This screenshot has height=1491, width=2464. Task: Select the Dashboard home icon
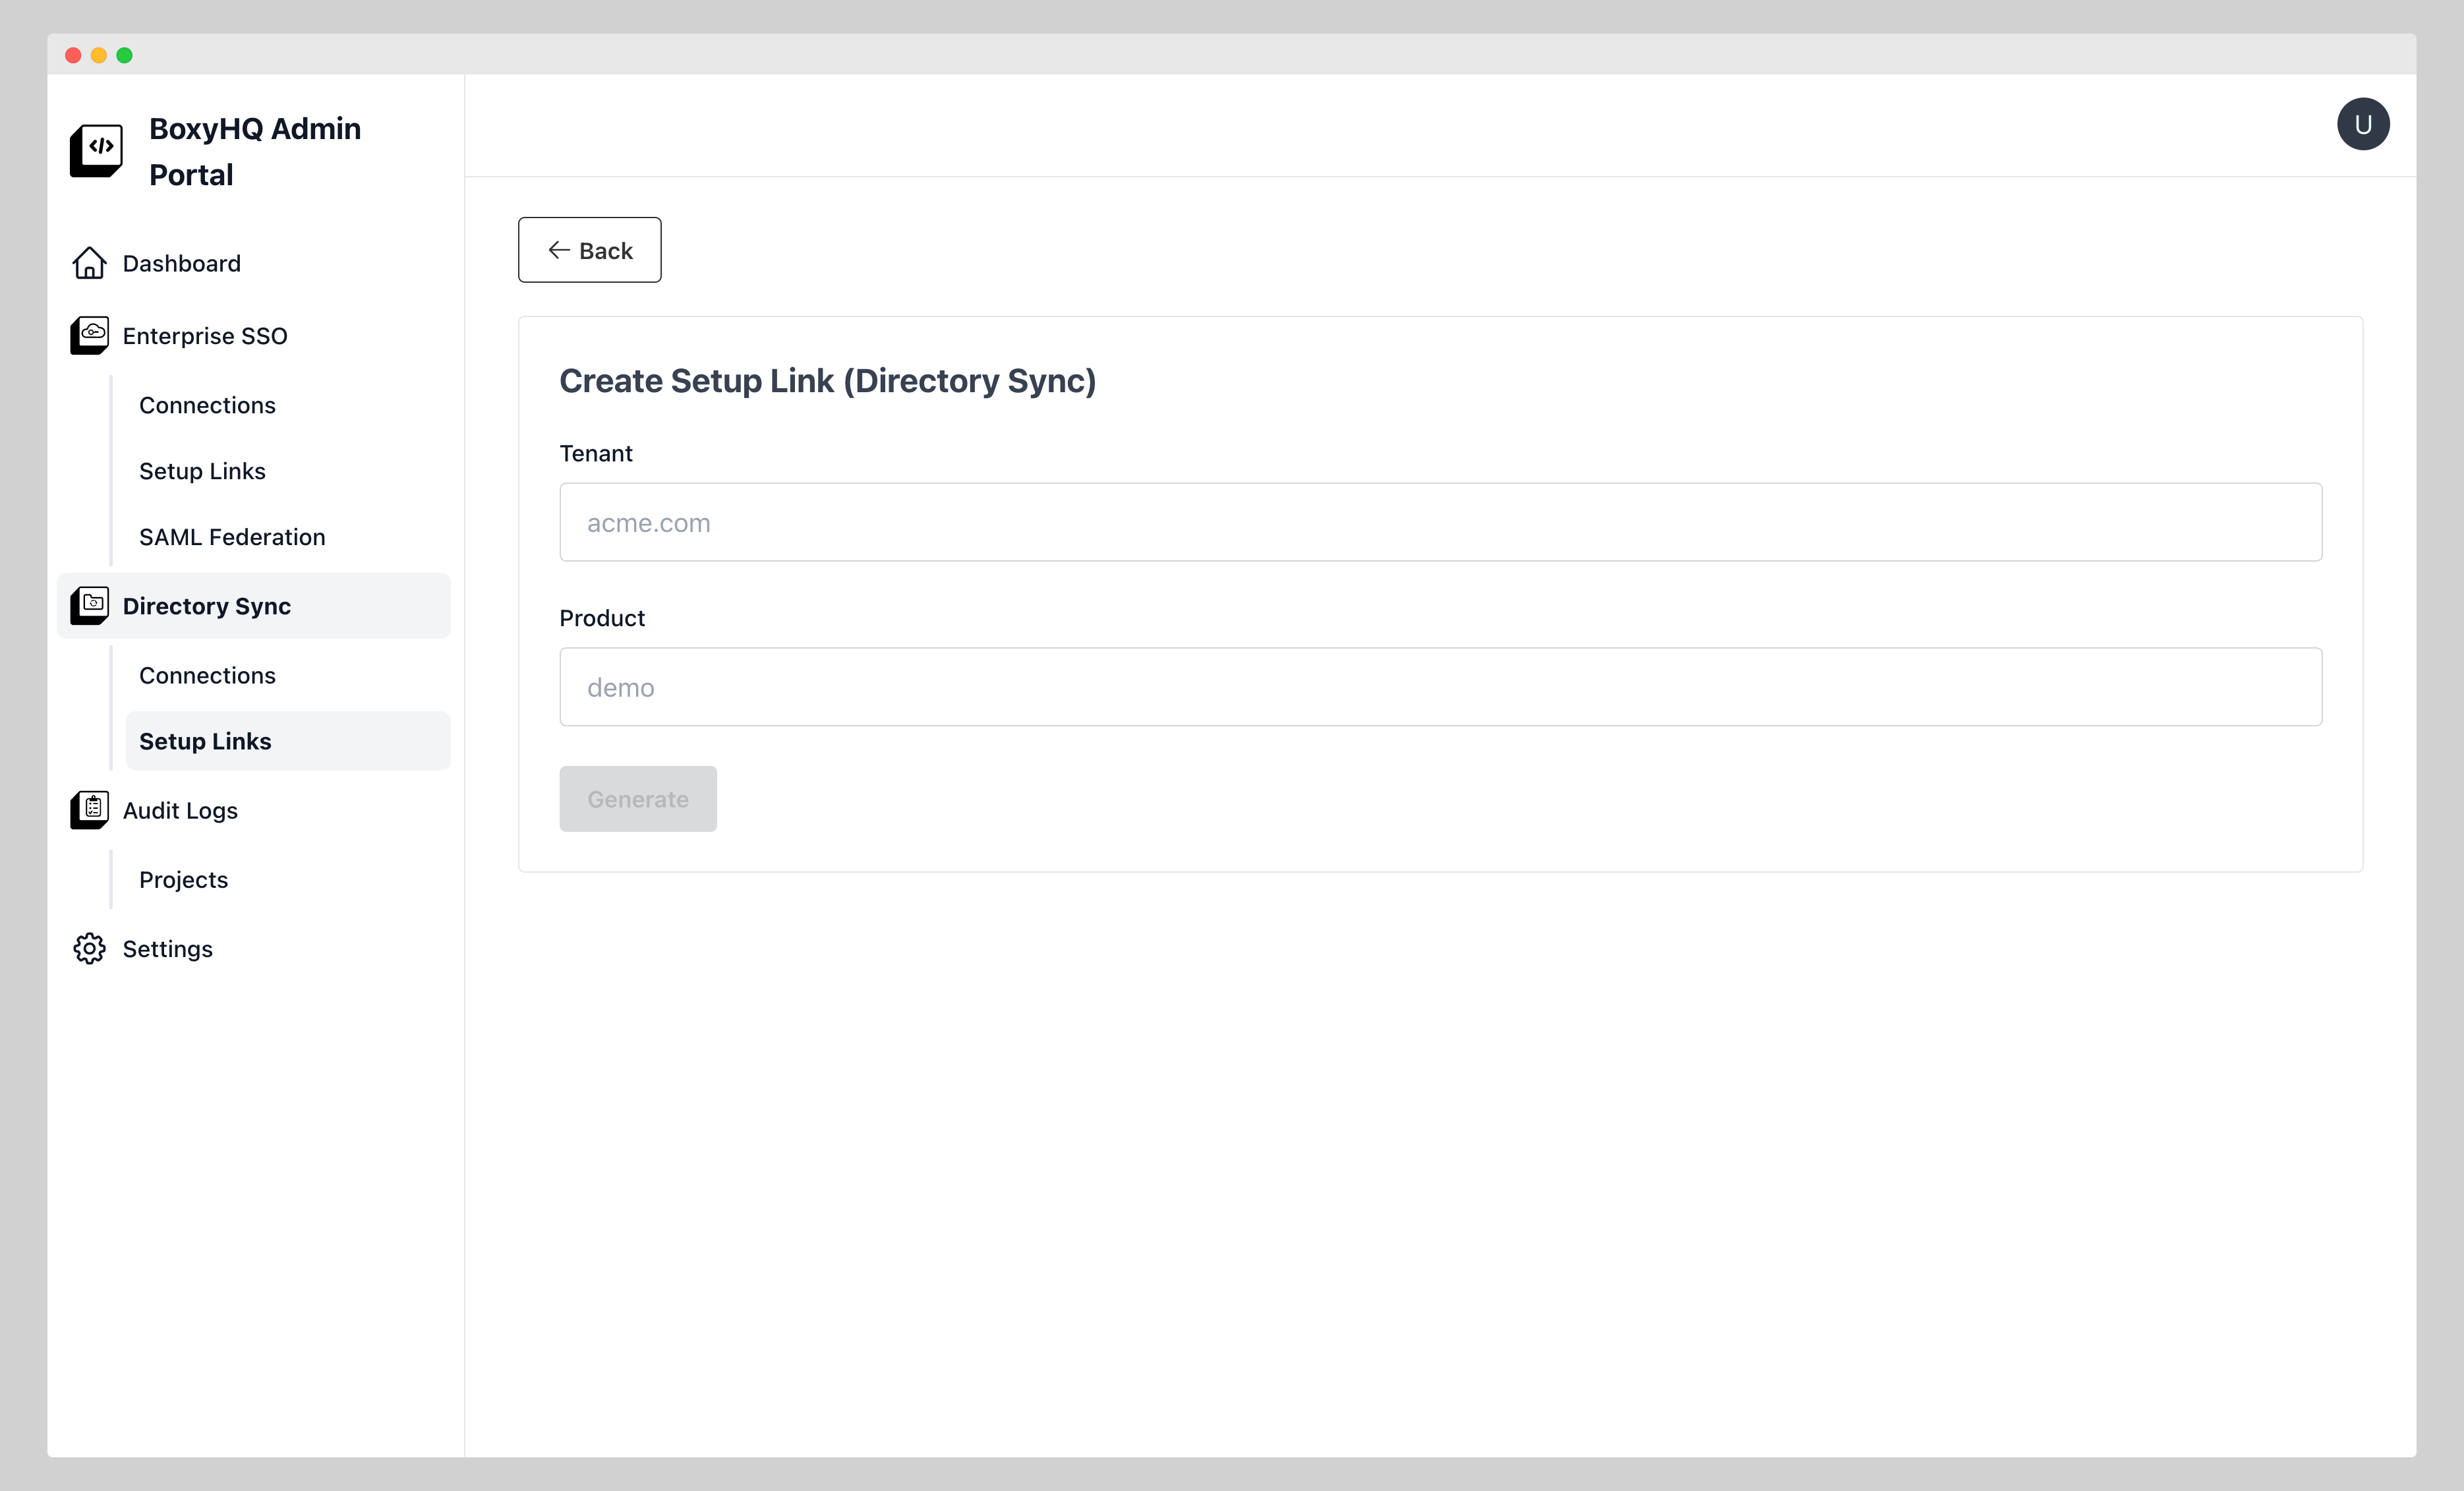pos(89,262)
